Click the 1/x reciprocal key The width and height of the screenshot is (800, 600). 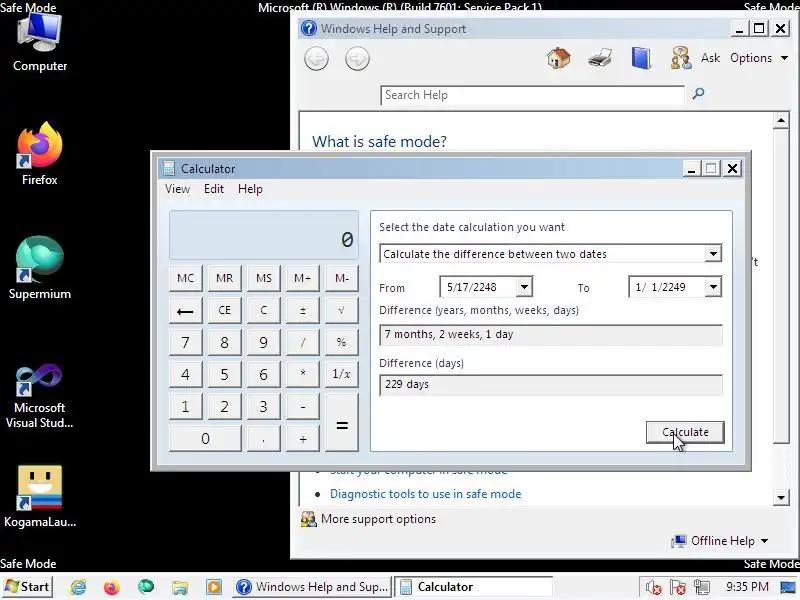(x=342, y=374)
